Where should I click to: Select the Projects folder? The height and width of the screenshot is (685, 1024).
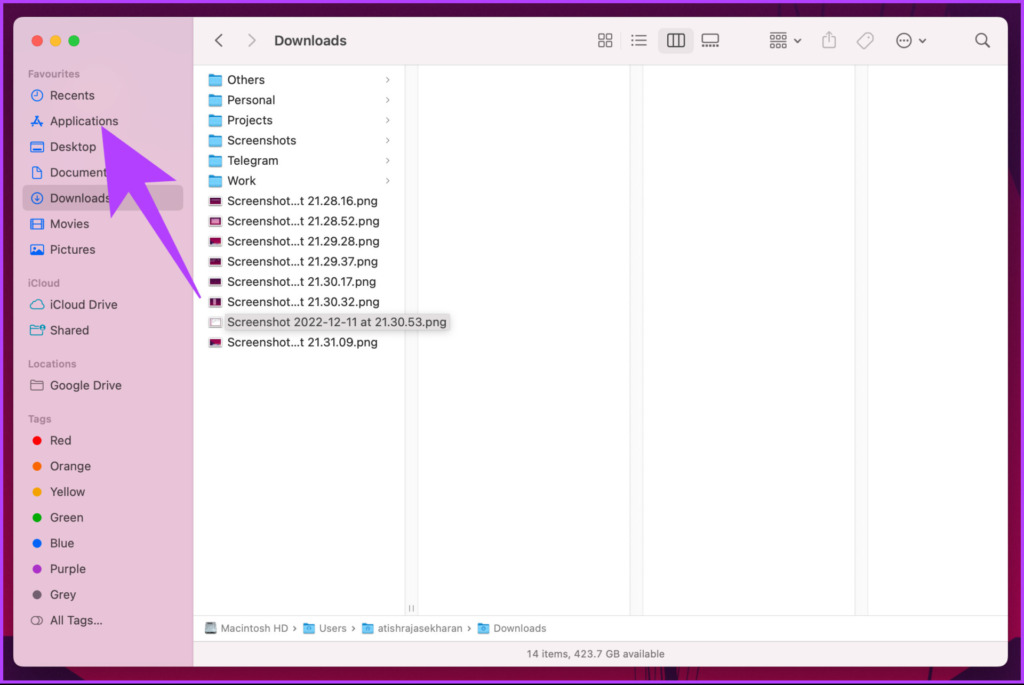pos(300,120)
